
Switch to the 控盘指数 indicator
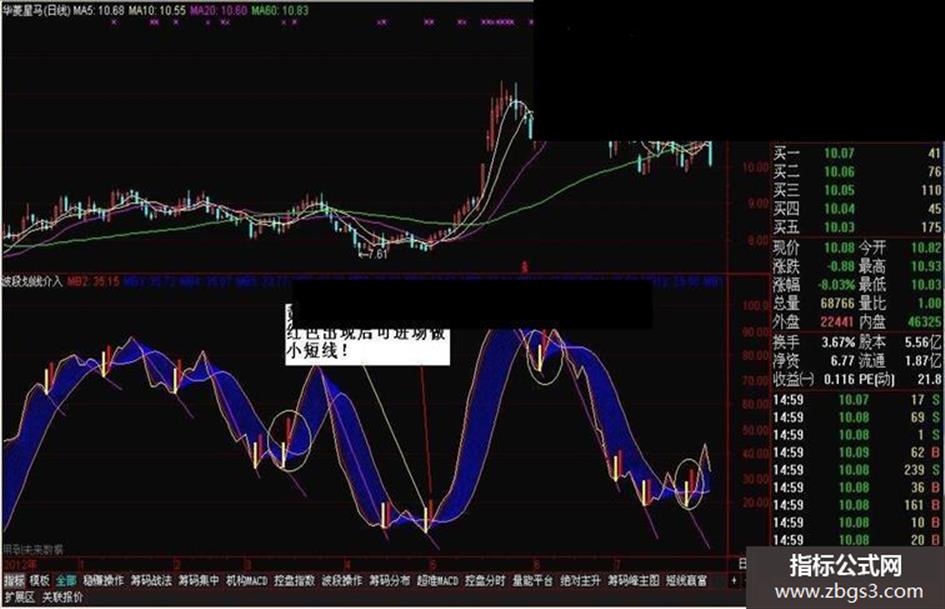(x=294, y=581)
